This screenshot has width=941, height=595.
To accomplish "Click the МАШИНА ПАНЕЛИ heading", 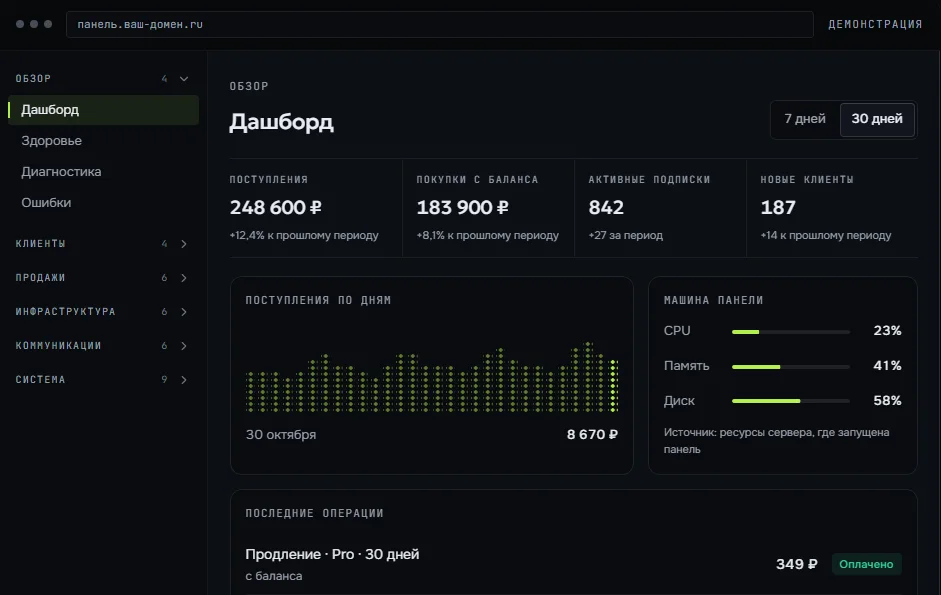I will click(714, 300).
